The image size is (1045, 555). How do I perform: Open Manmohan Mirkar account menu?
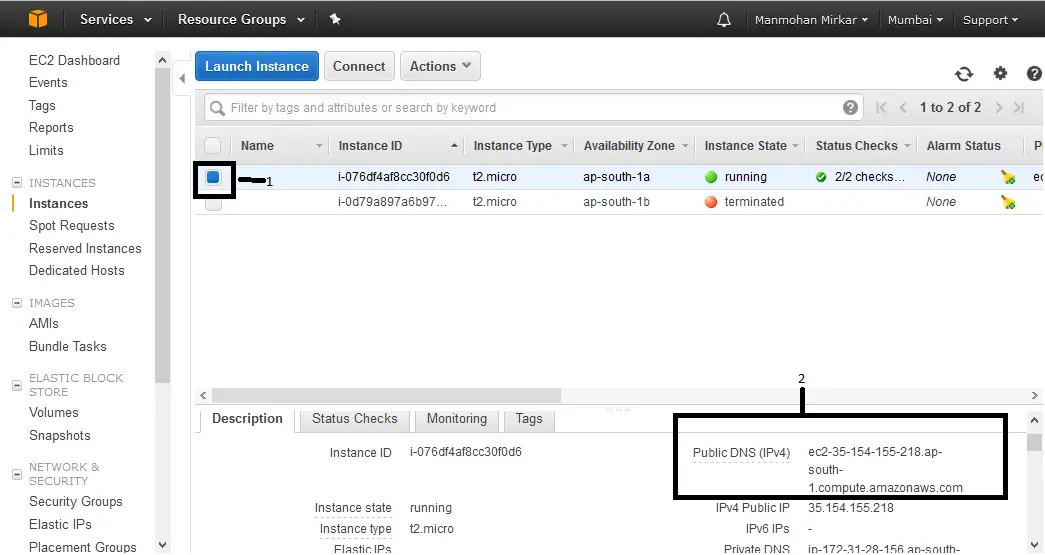(x=811, y=20)
